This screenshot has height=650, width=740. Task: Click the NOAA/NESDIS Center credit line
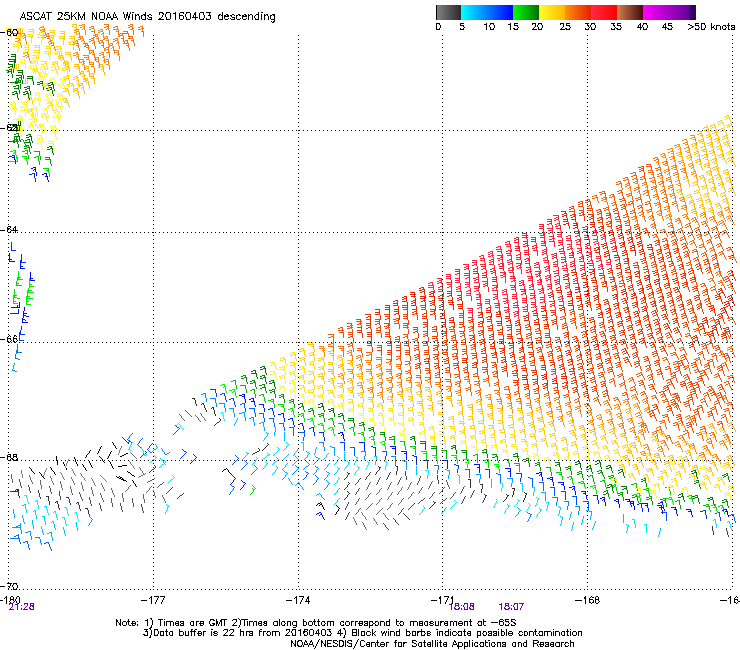(x=432, y=644)
